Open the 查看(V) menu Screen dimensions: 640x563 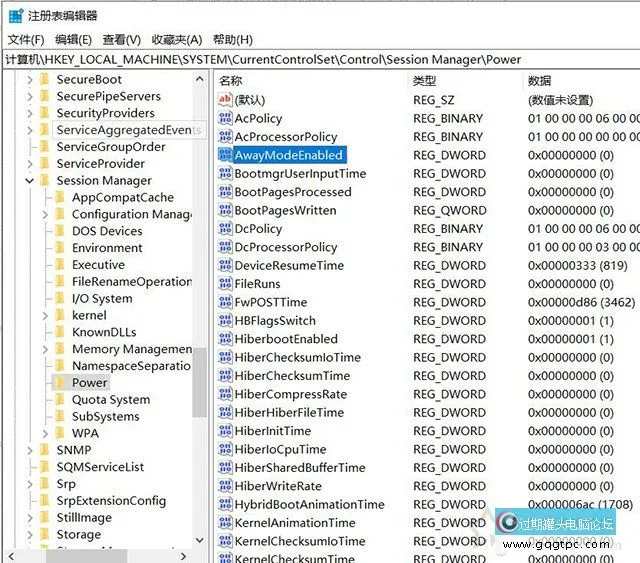pyautogui.click(x=122, y=40)
